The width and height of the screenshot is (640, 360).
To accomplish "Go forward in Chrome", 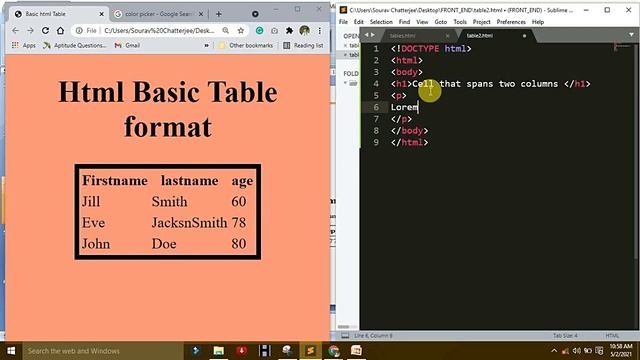I will [x=30, y=31].
